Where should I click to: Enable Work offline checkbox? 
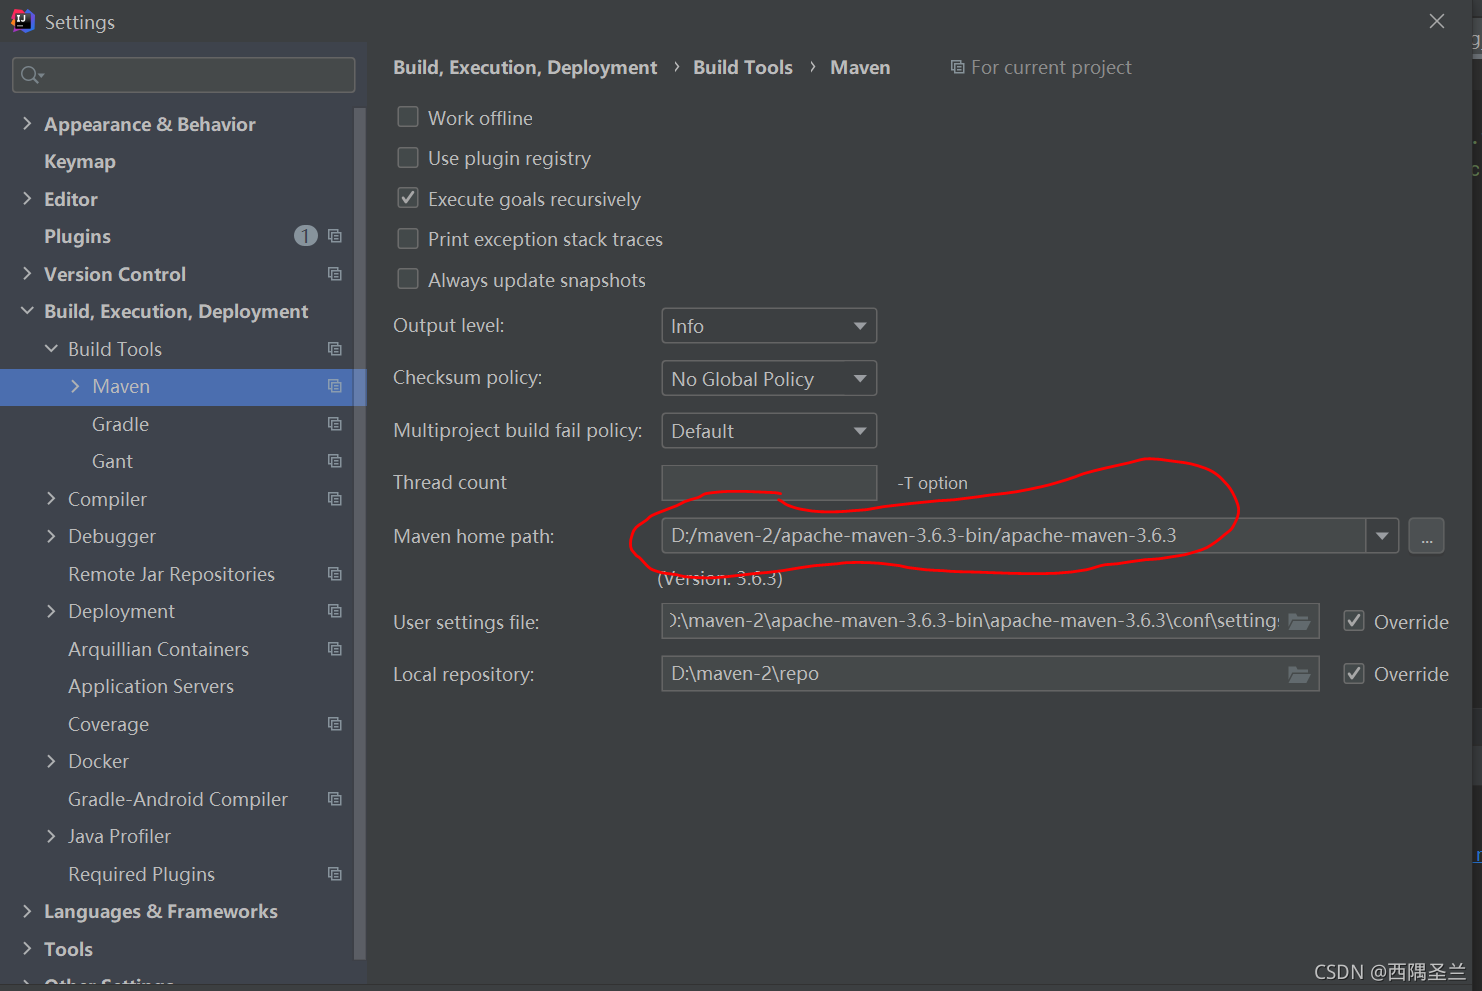(408, 117)
